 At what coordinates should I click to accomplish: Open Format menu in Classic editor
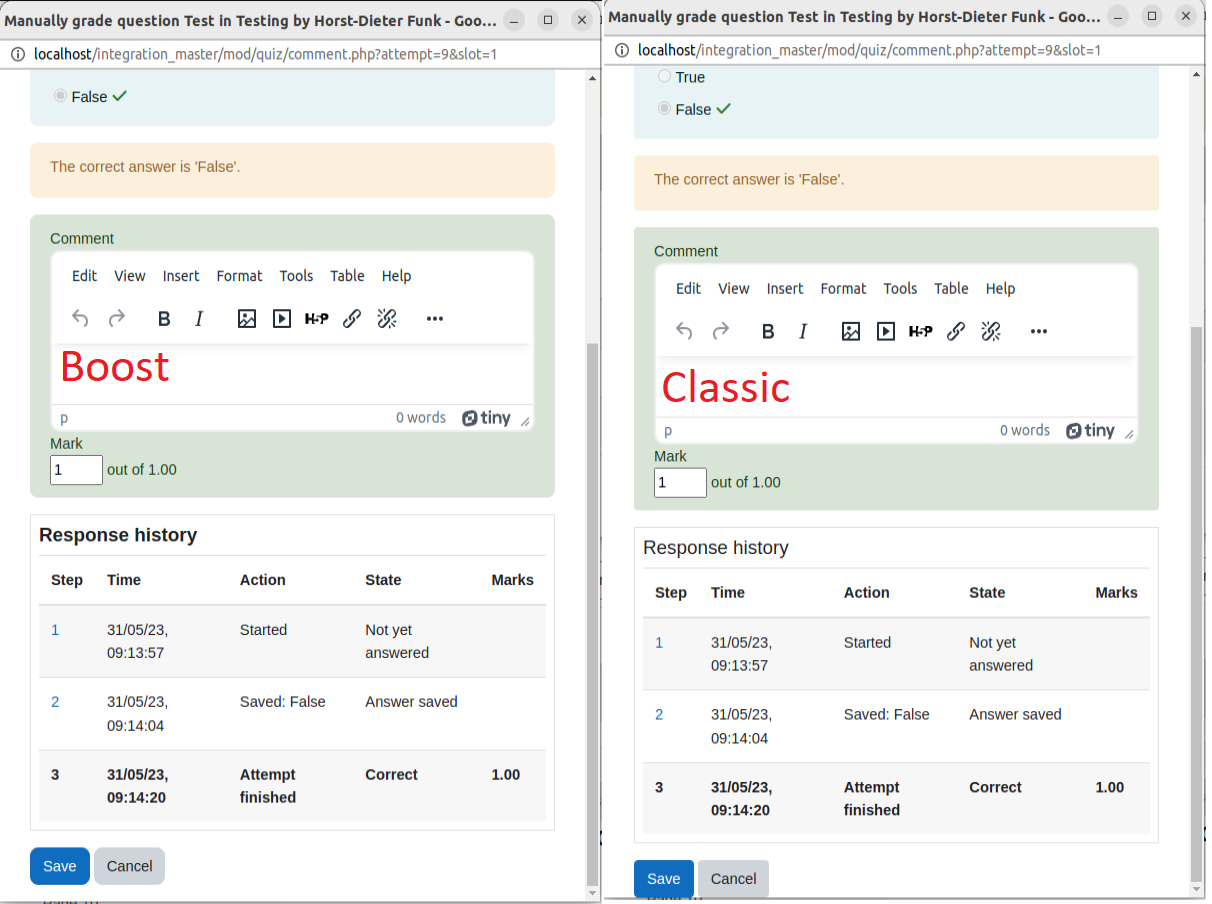coord(844,289)
